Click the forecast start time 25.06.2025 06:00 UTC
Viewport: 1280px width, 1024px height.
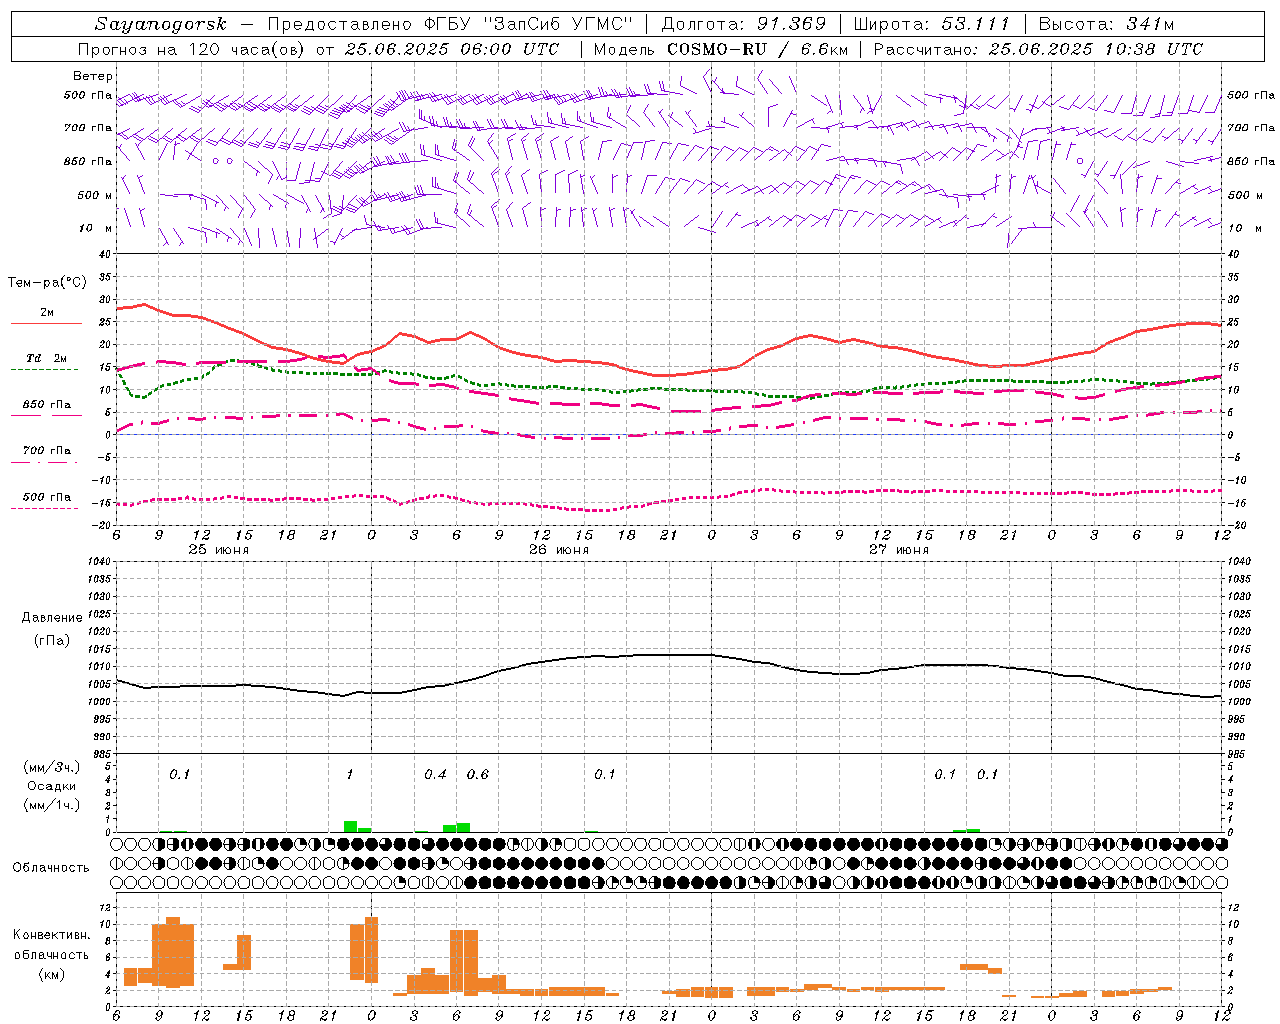452,49
